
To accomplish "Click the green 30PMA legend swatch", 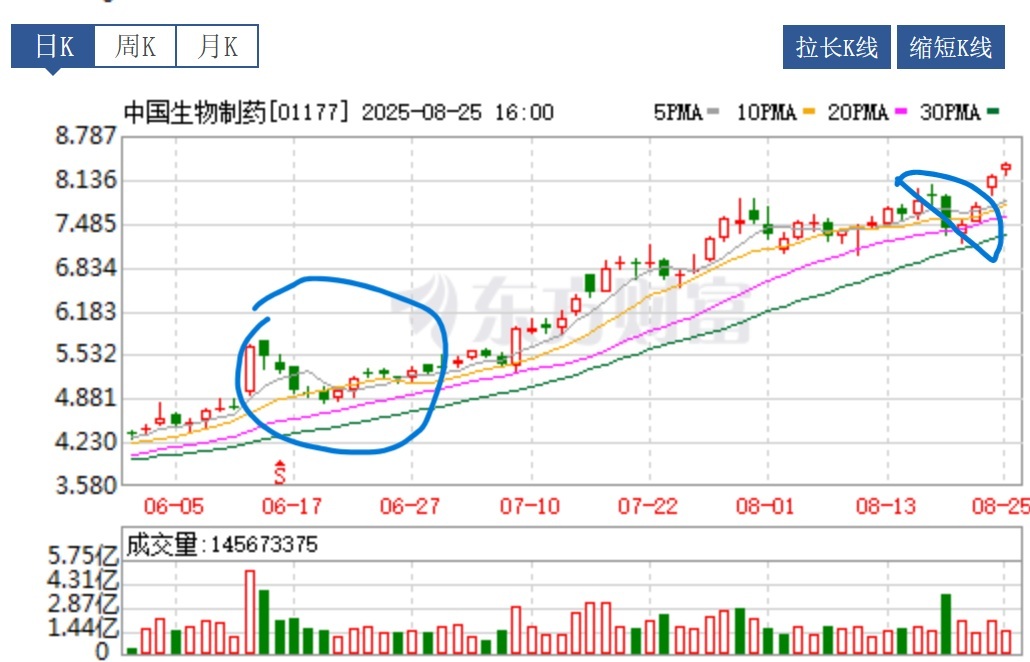I will 993,112.
